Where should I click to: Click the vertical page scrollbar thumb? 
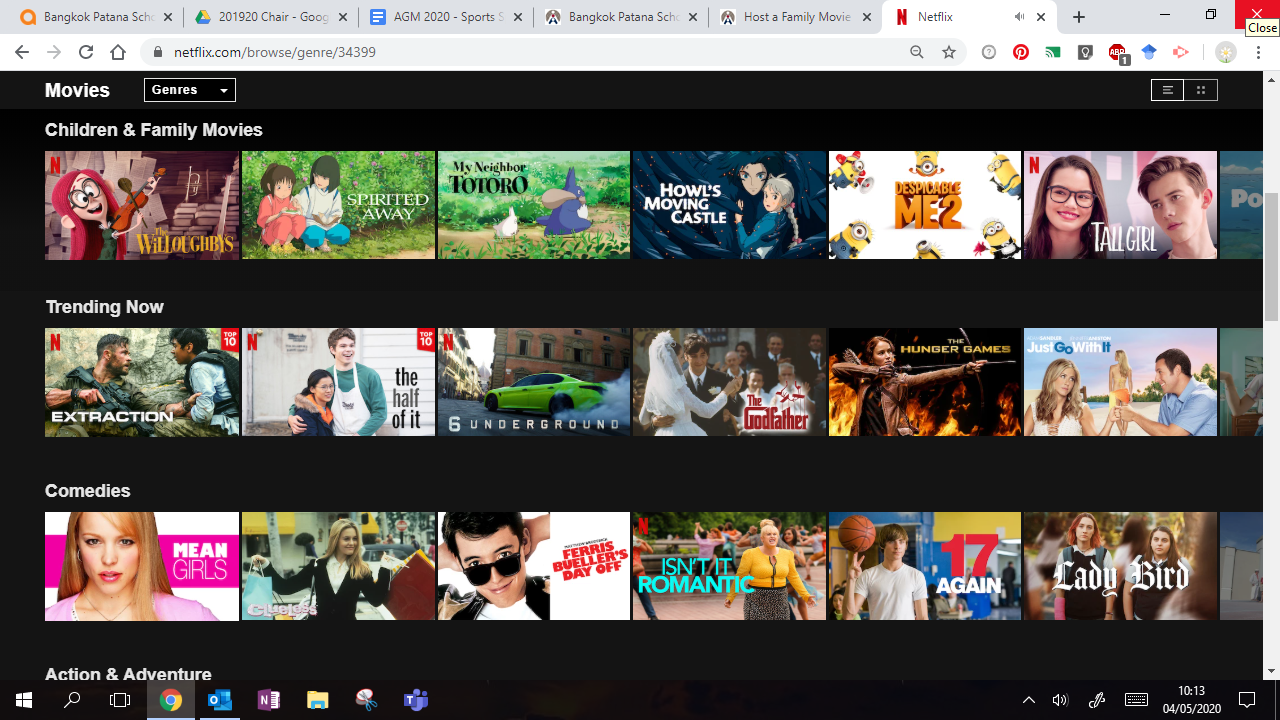[x=1271, y=256]
